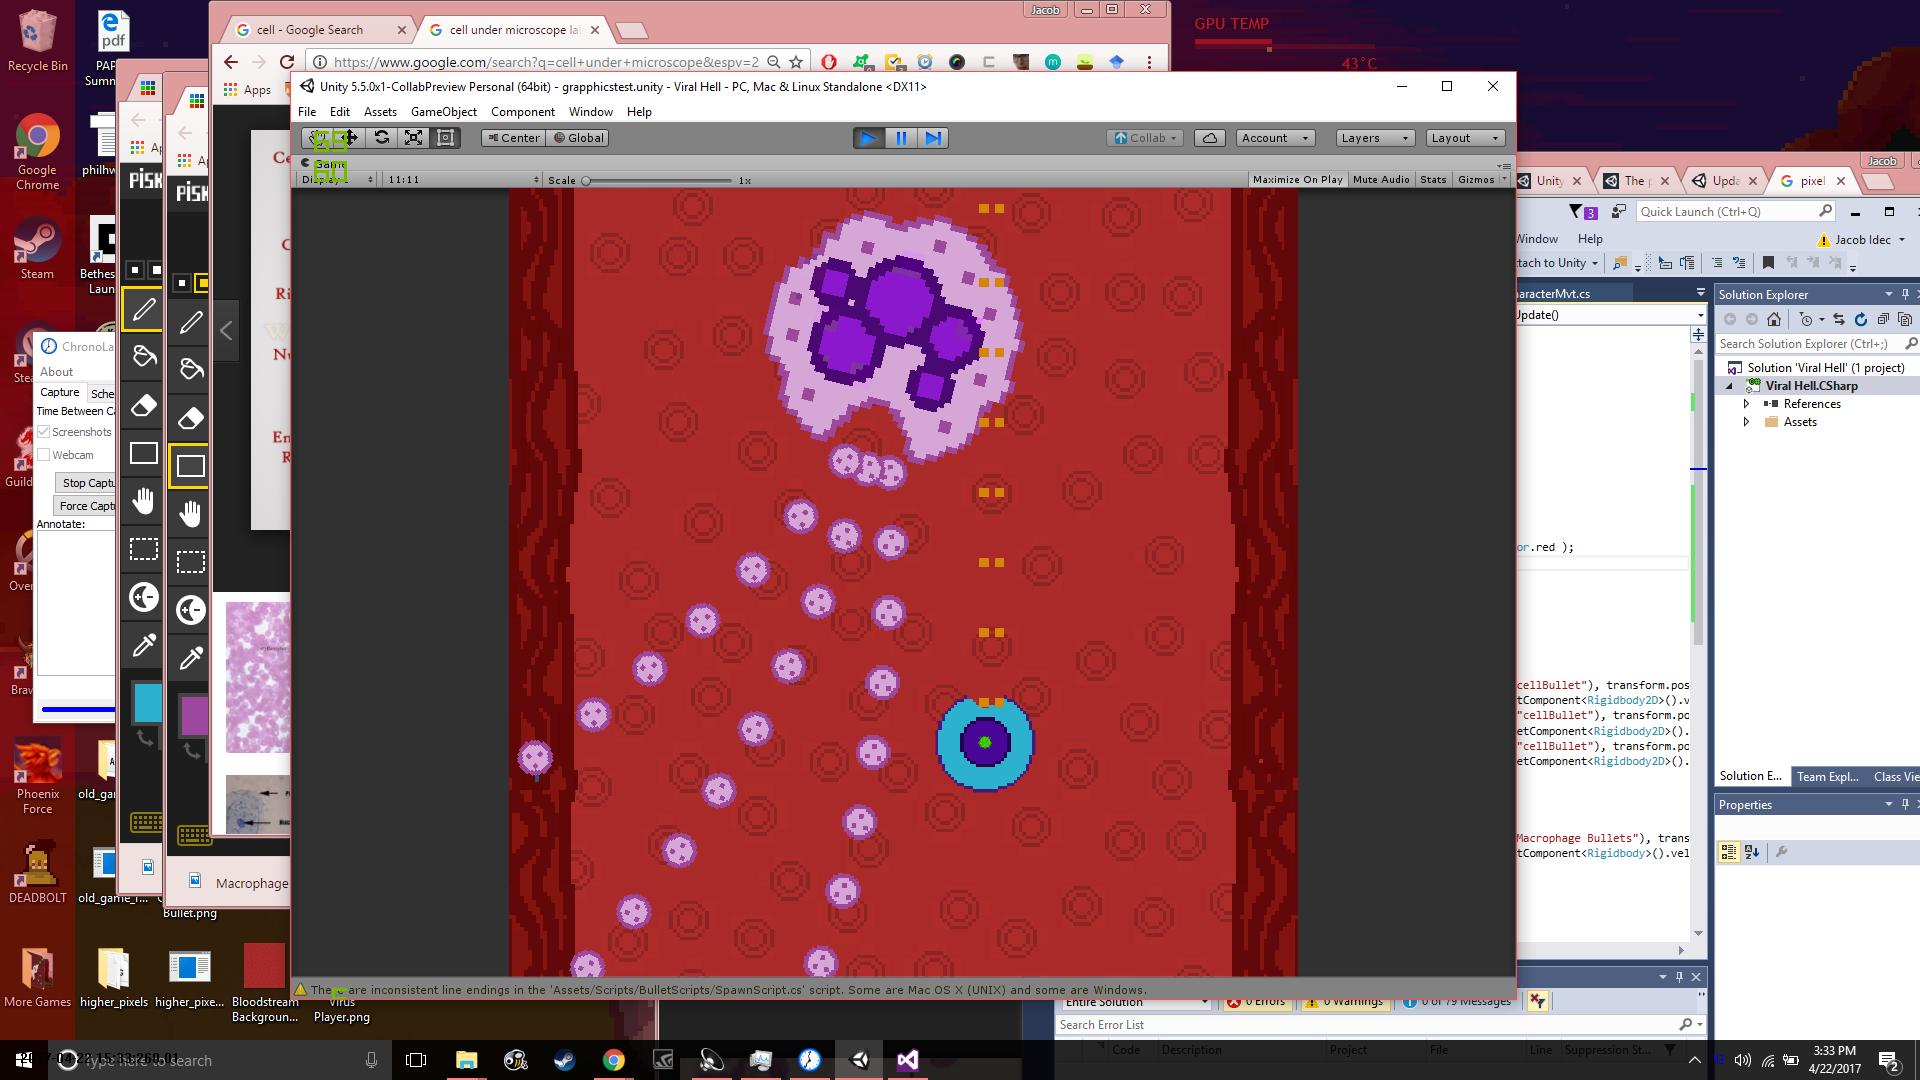Pause the game with Pause button
This screenshot has height=1080, width=1920.
coord(901,138)
